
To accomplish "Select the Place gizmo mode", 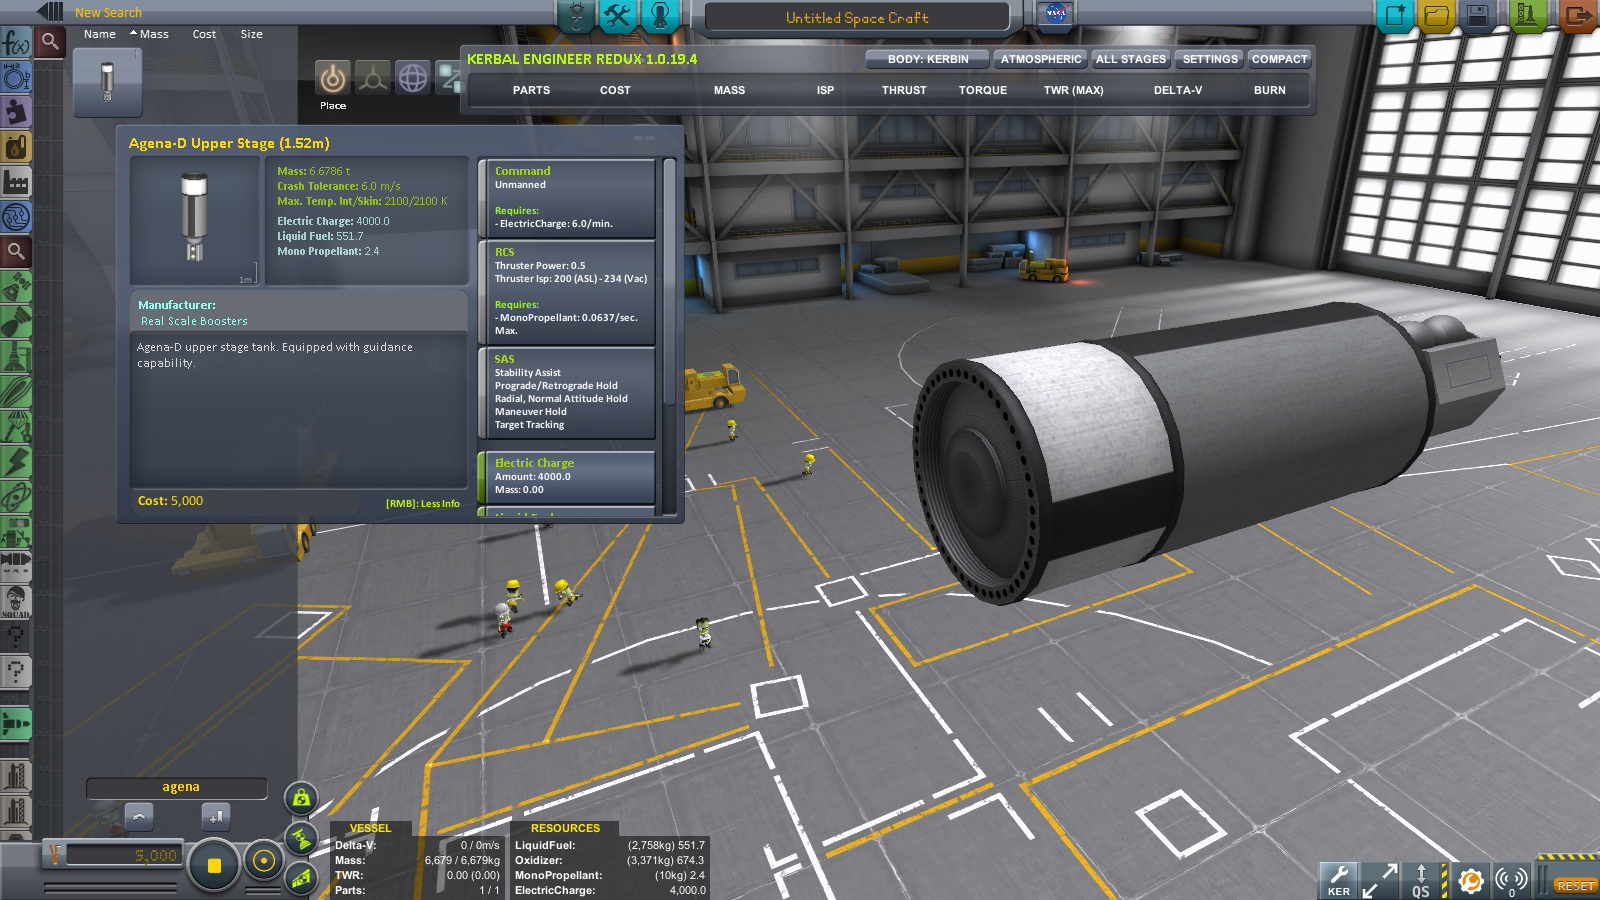I will (333, 78).
